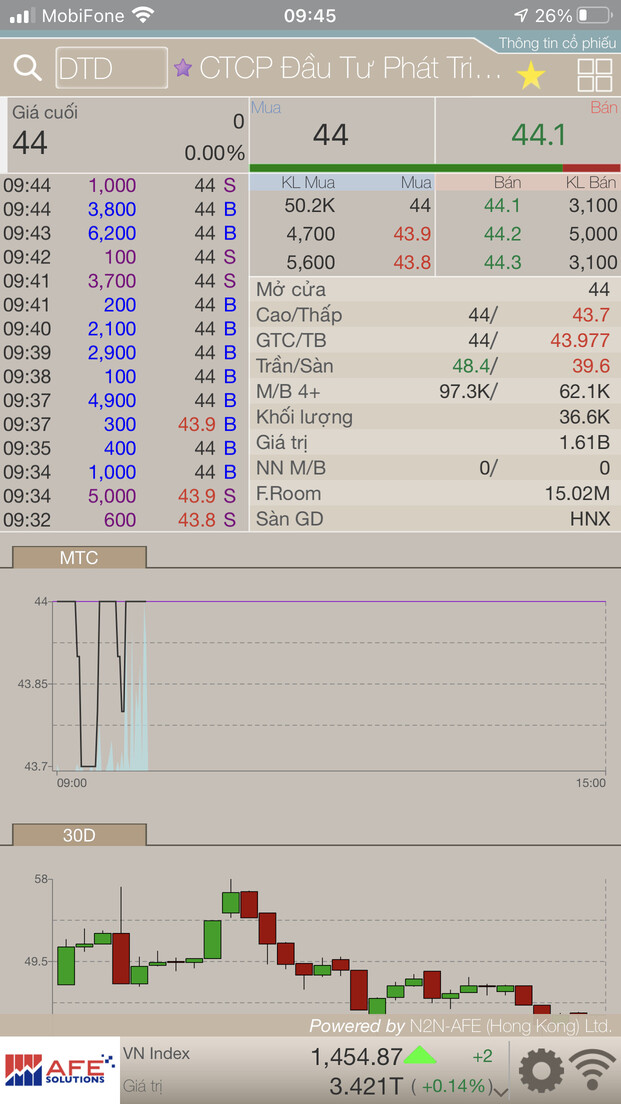Select the 30D chart tab
The width and height of the screenshot is (621, 1104).
pos(79,834)
